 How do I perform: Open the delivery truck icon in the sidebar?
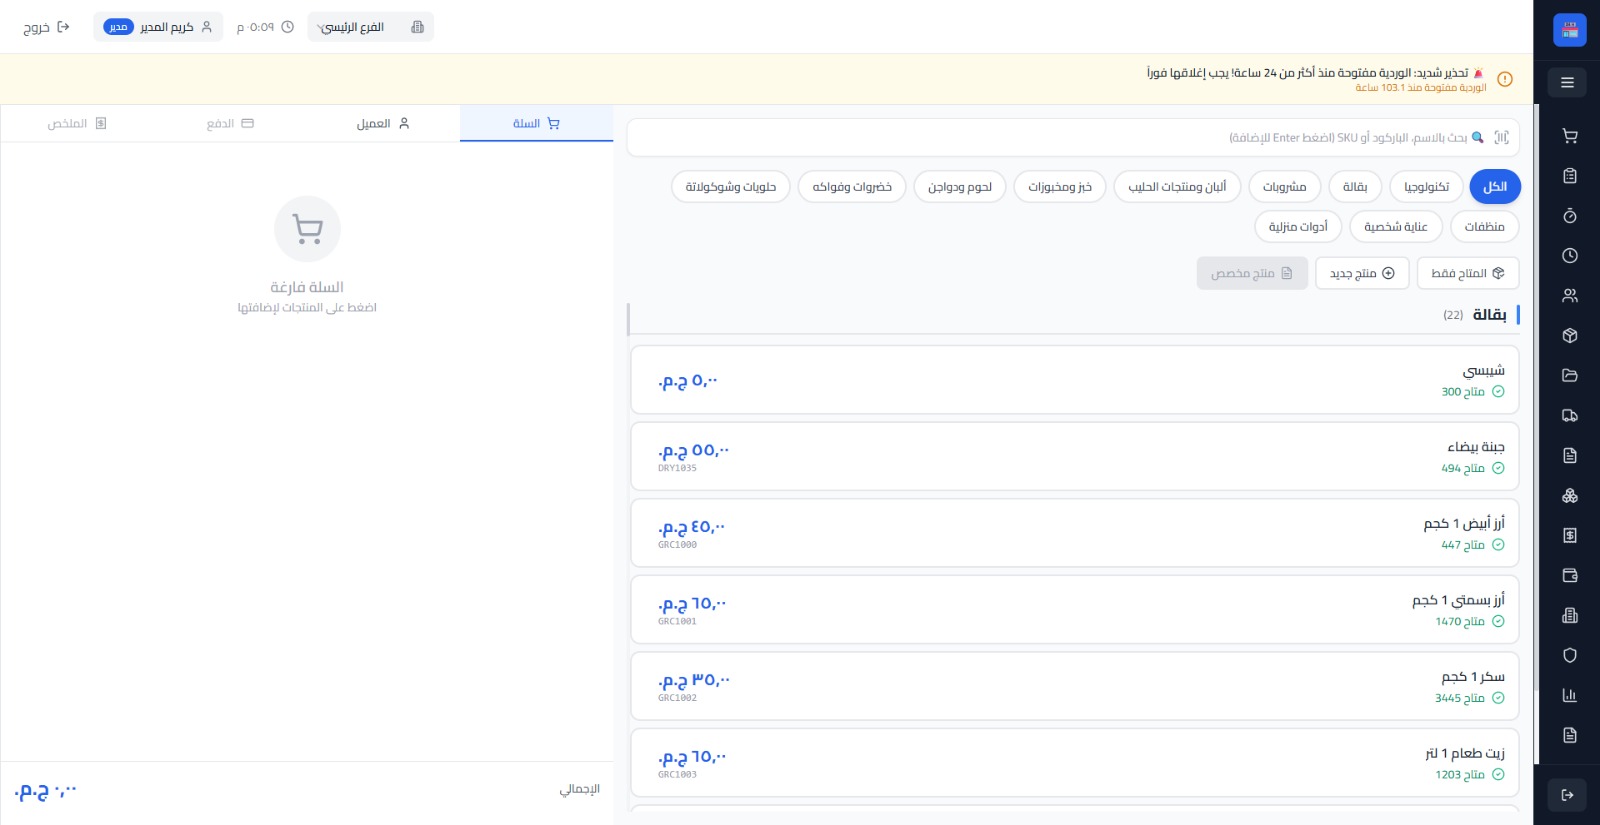coord(1569,416)
